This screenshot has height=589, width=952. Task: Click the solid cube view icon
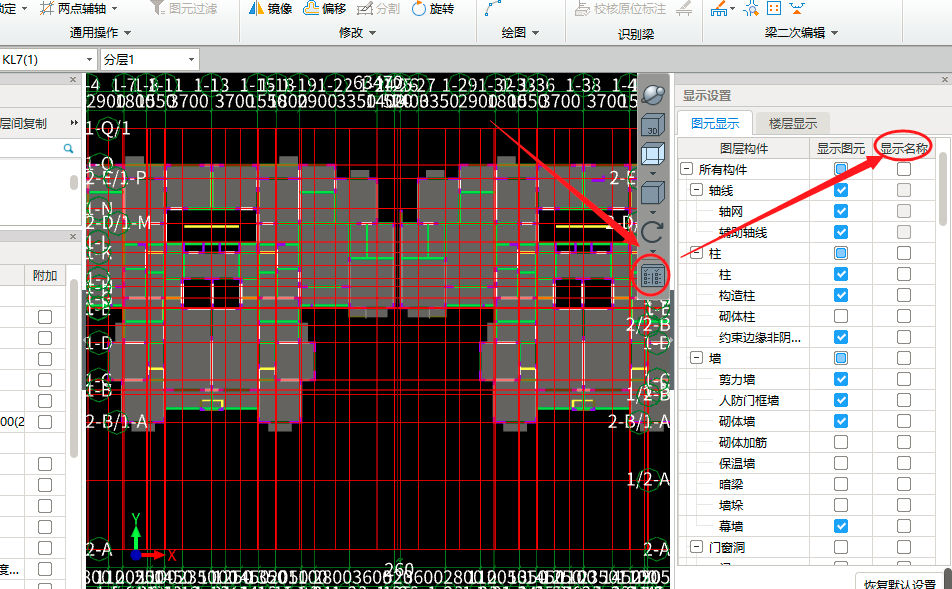(653, 193)
